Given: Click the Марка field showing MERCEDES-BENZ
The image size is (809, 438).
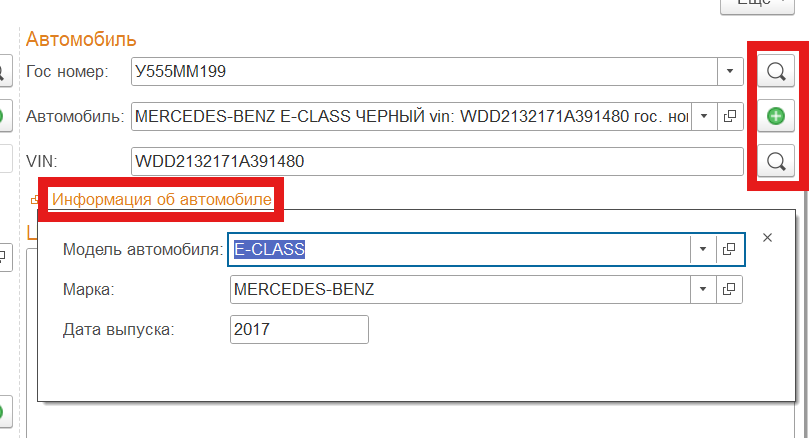Looking at the screenshot, I should pos(459,290).
